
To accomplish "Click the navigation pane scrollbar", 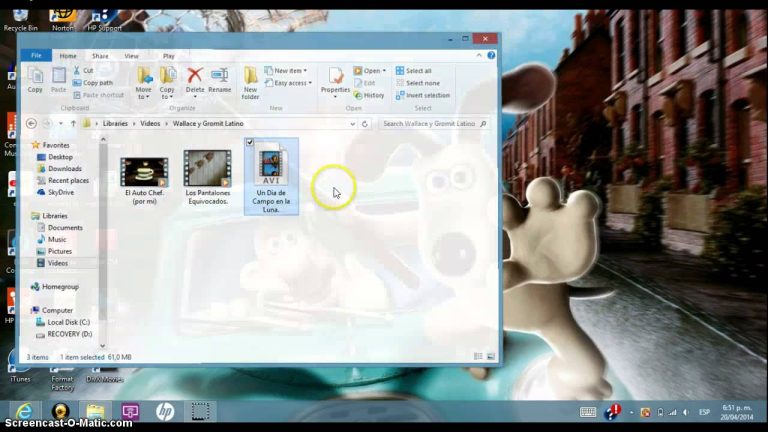I will [103, 230].
